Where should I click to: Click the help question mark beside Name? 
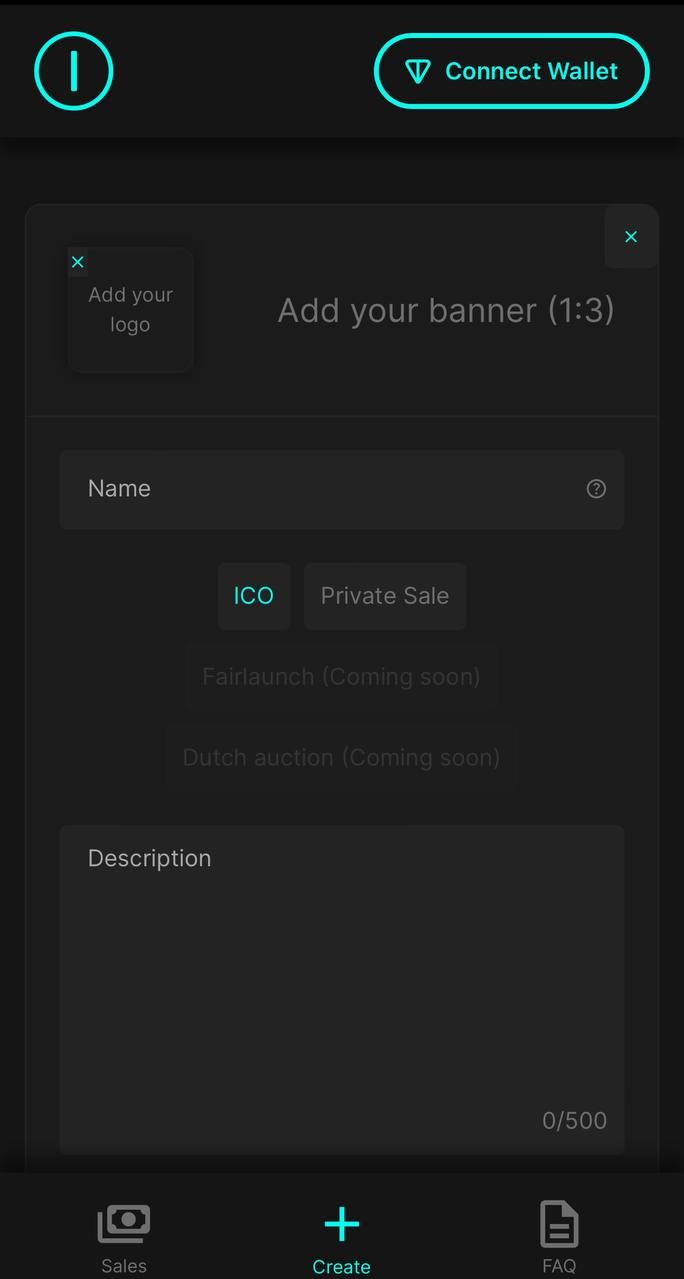(x=596, y=489)
